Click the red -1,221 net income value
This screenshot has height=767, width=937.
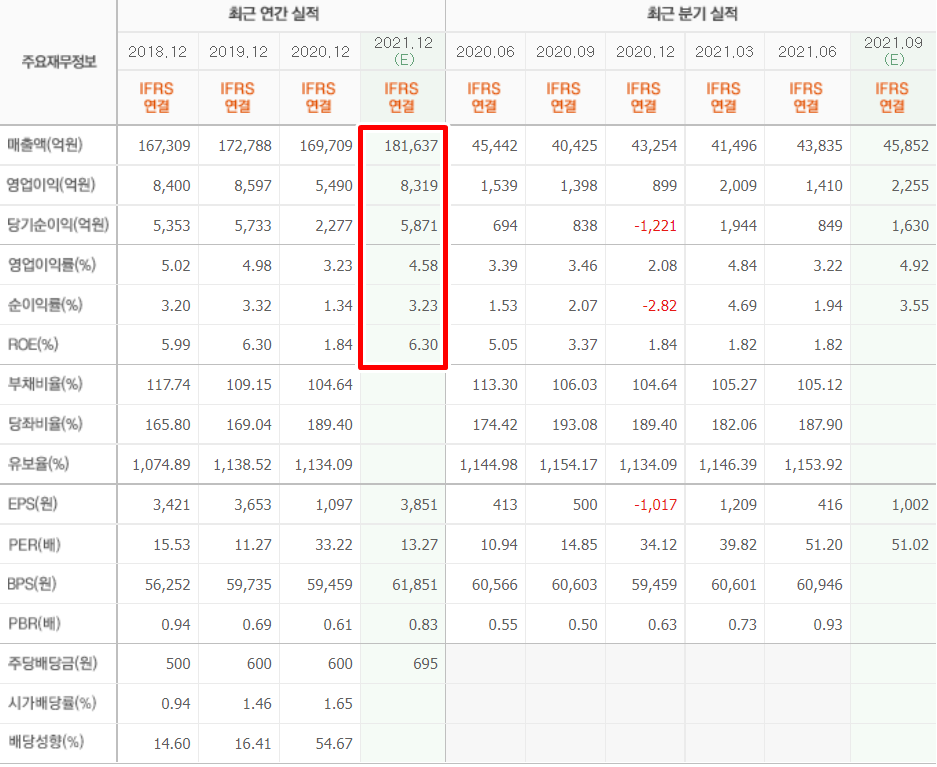coord(655,226)
